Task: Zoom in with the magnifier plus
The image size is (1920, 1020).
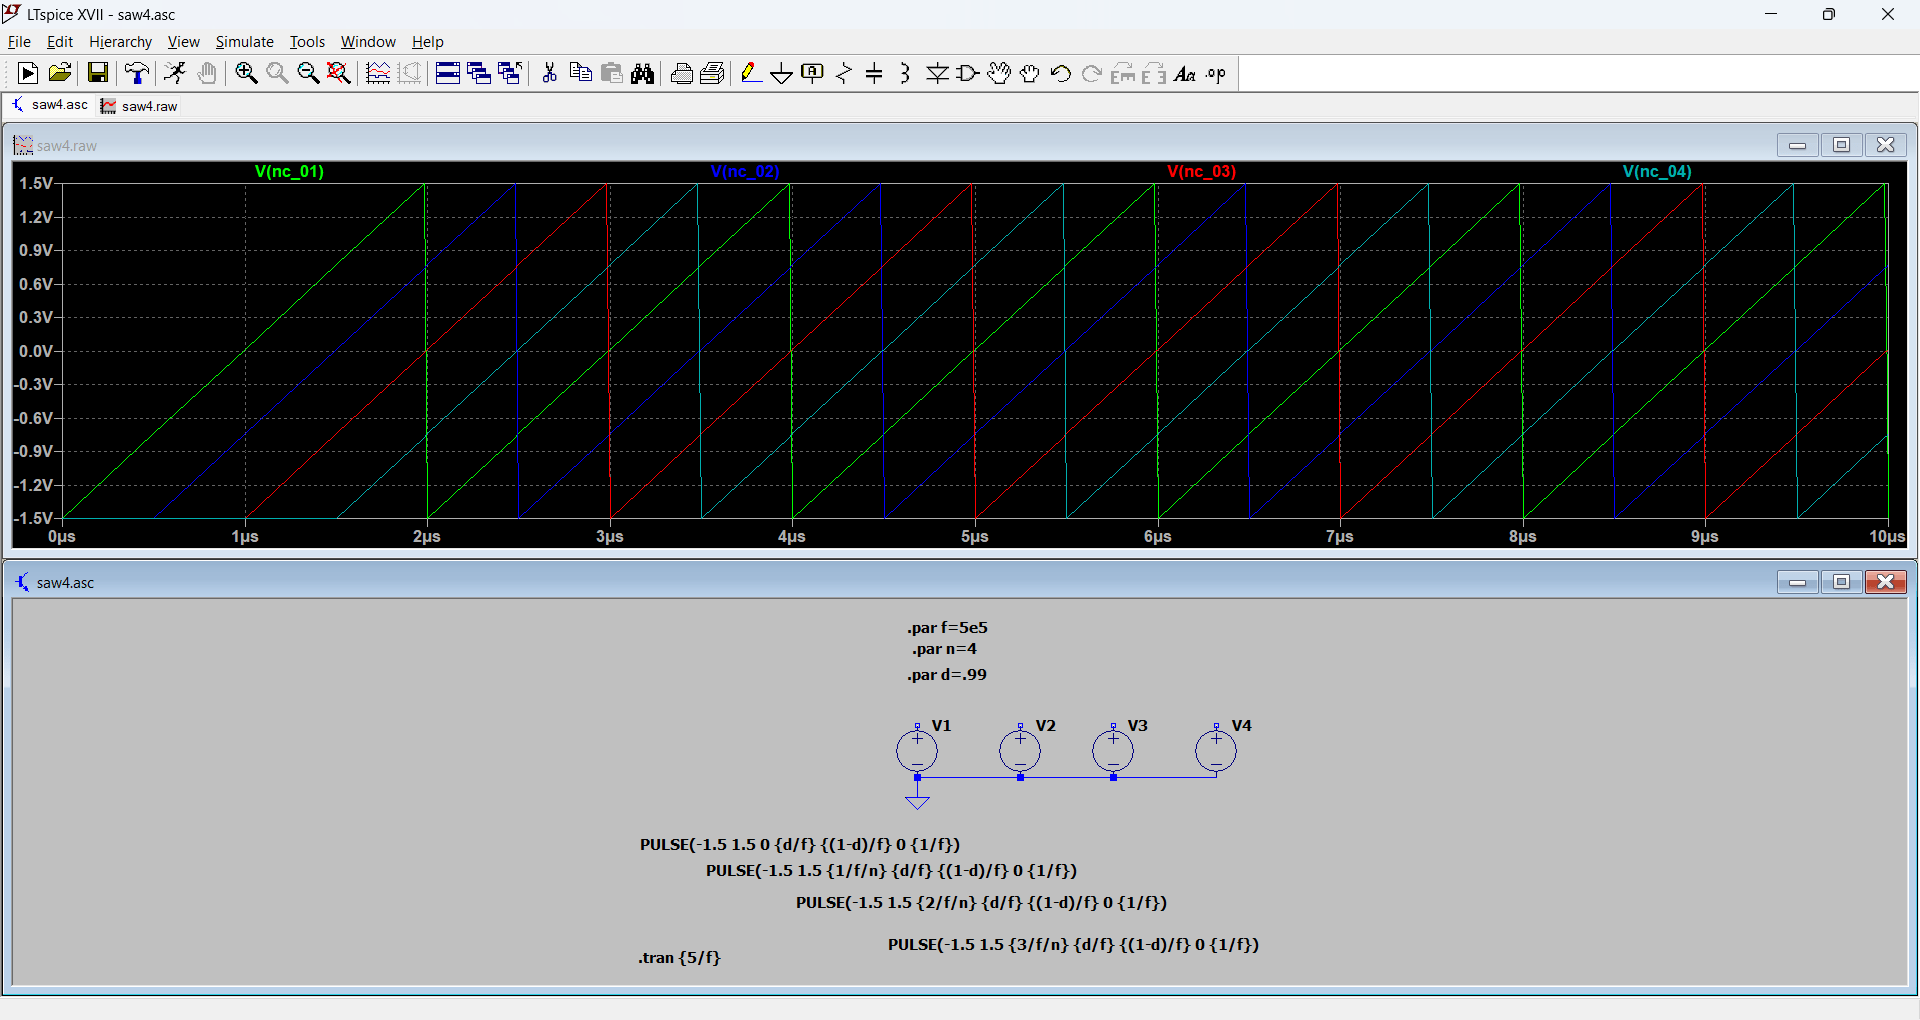Action: [246, 73]
